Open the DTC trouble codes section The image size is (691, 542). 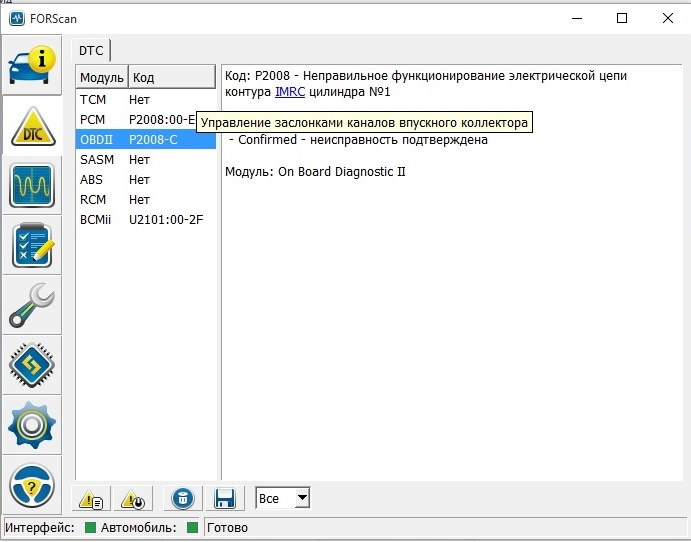pos(32,126)
